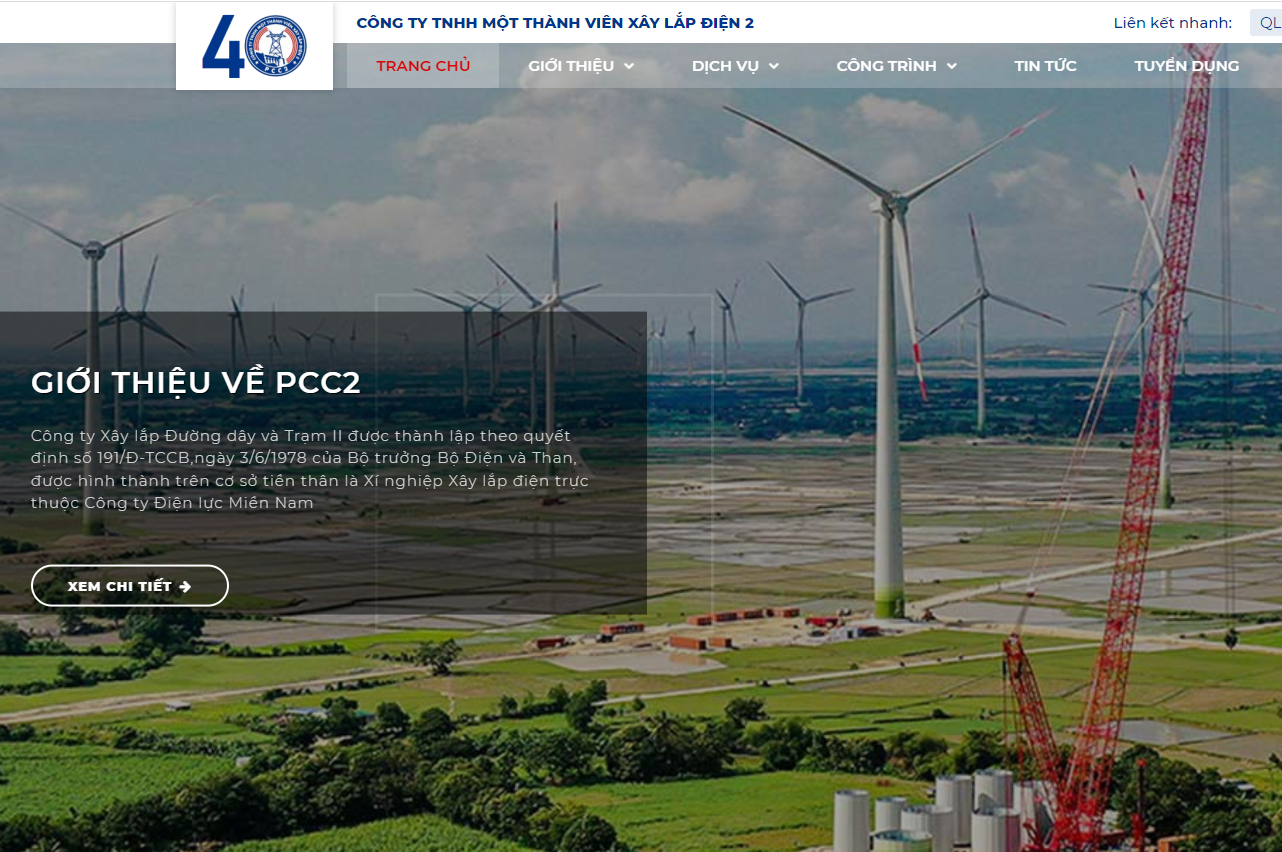Click the QL quick link button

point(1267,23)
